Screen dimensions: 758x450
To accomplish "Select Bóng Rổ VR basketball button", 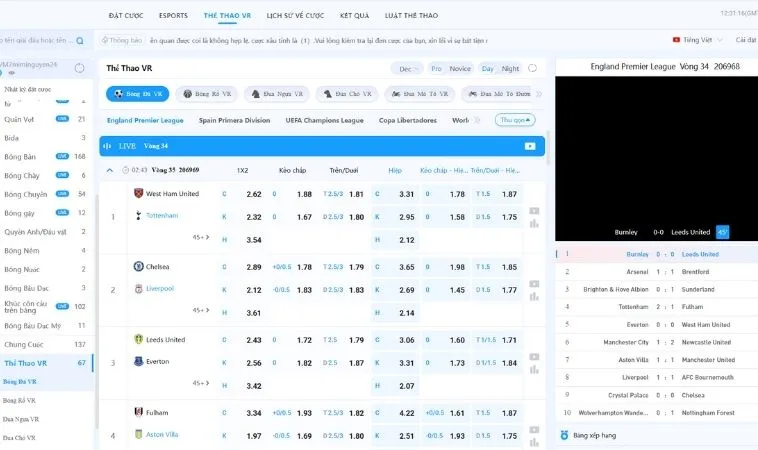I will pos(207,94).
